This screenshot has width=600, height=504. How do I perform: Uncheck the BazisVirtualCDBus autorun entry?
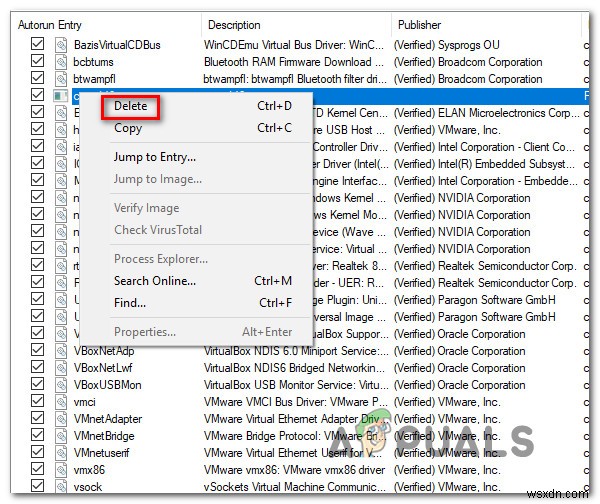(38, 44)
